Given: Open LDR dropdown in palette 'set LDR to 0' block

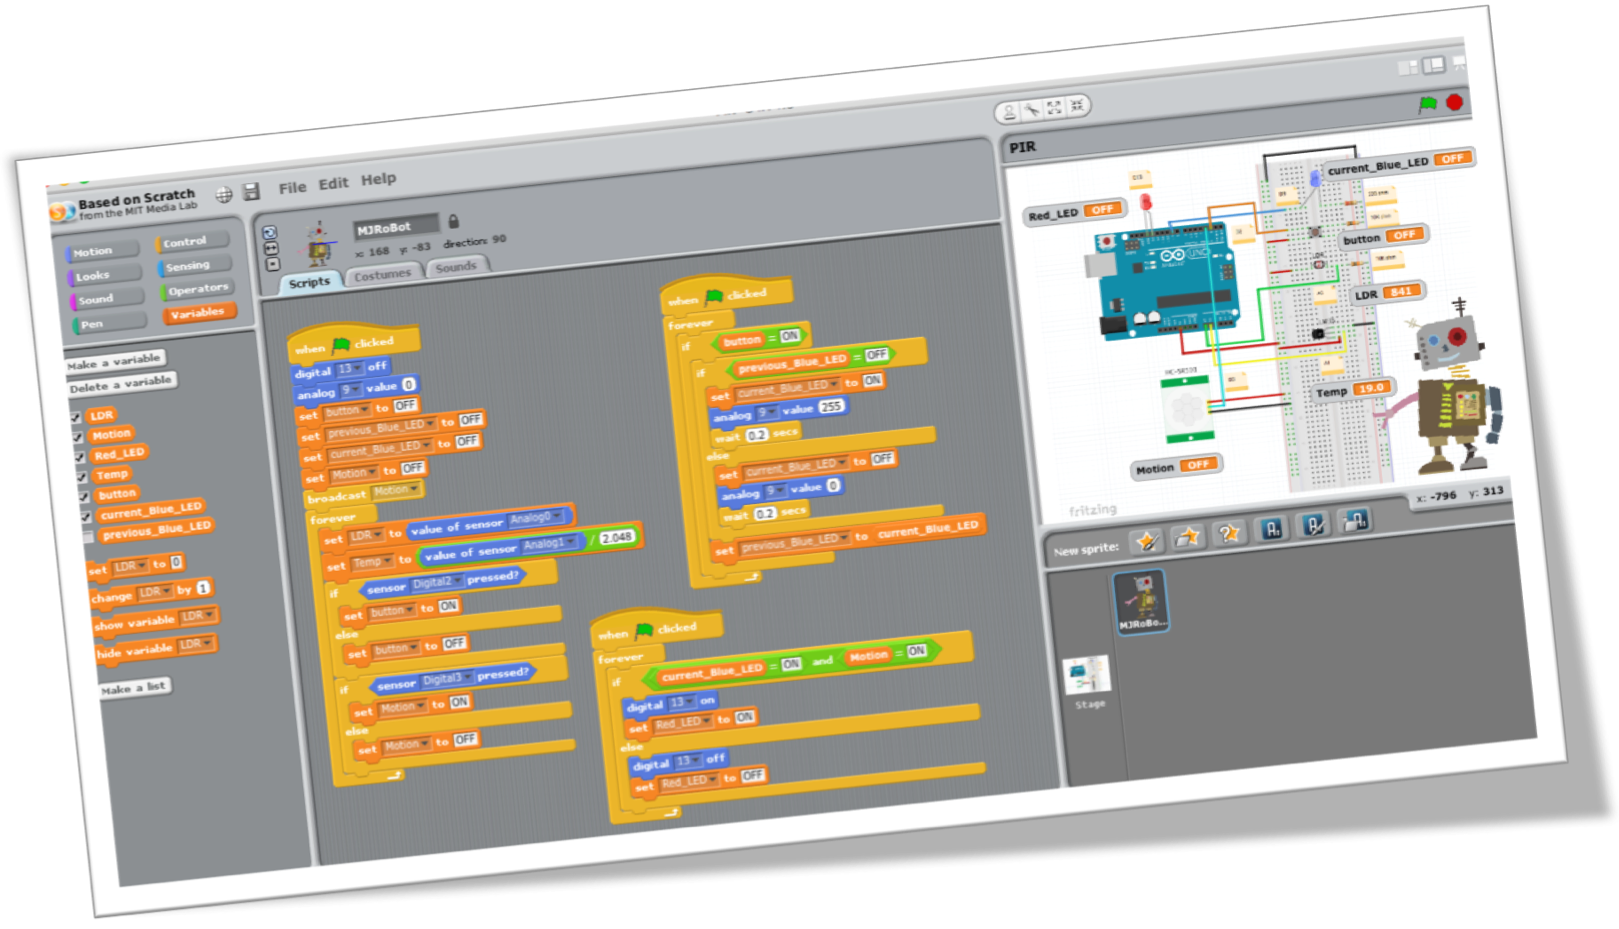Looking at the screenshot, I should 130,566.
